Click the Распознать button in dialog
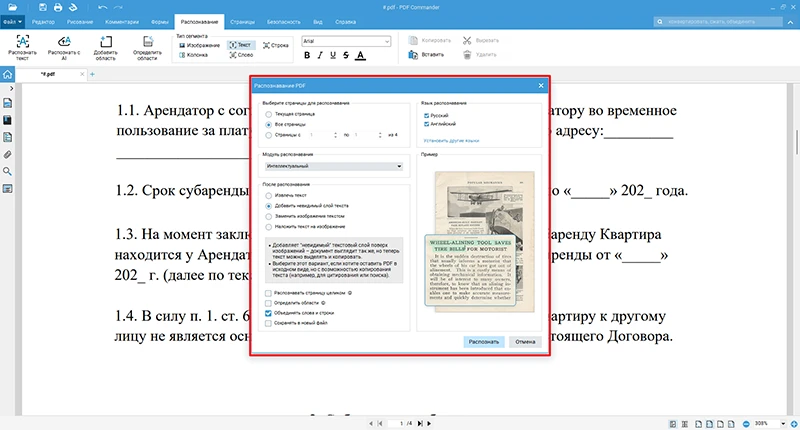This screenshot has width=800, height=430. pyautogui.click(x=484, y=342)
